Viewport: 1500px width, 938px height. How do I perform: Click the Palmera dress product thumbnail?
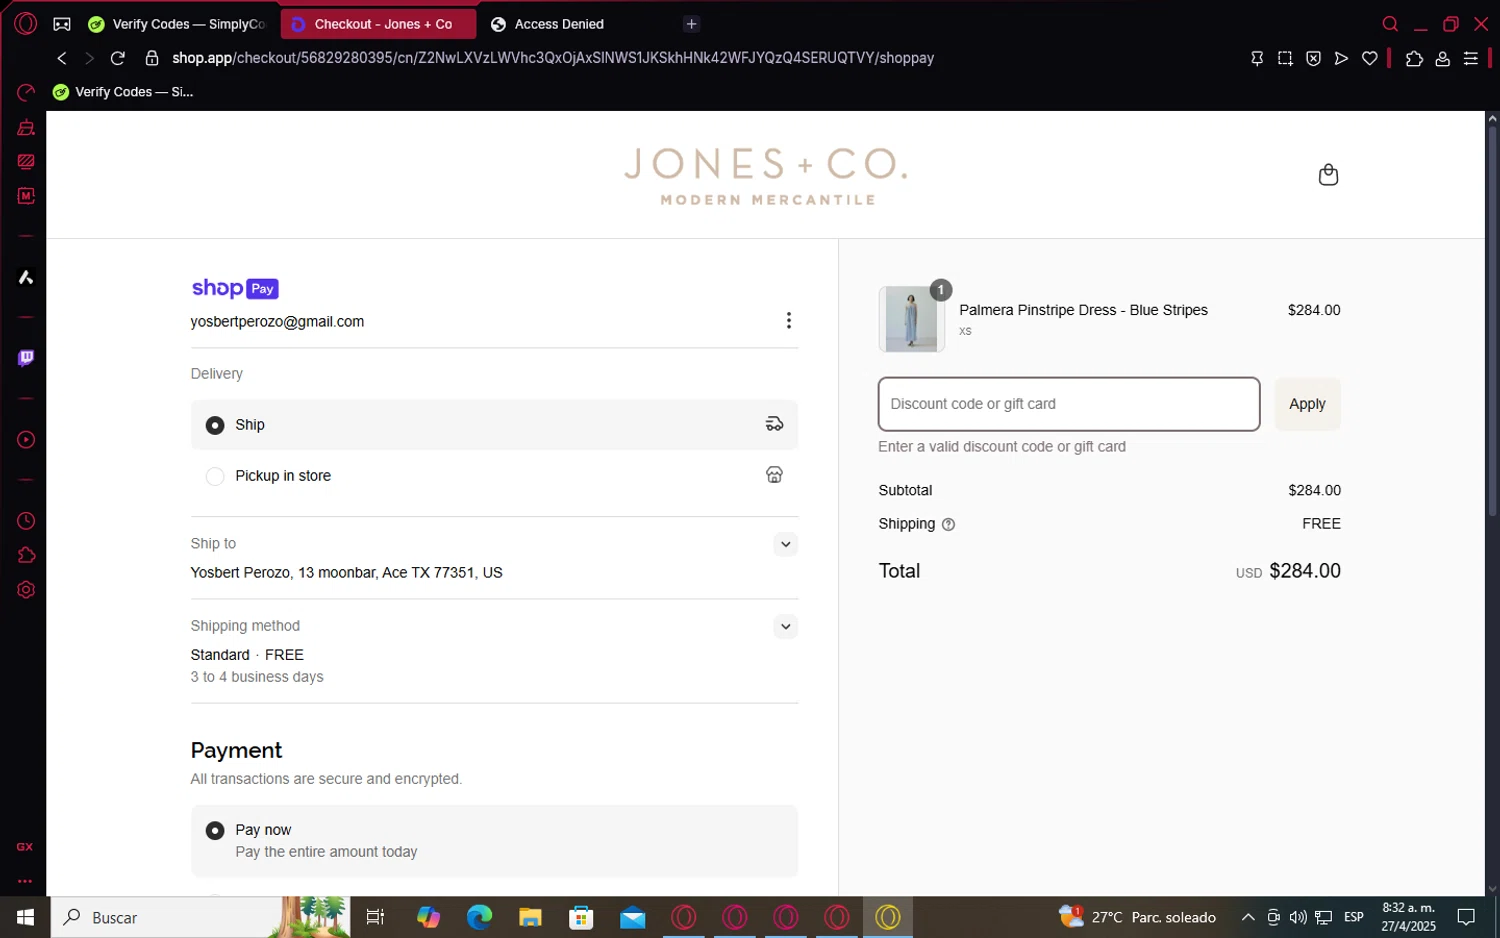pyautogui.click(x=911, y=319)
